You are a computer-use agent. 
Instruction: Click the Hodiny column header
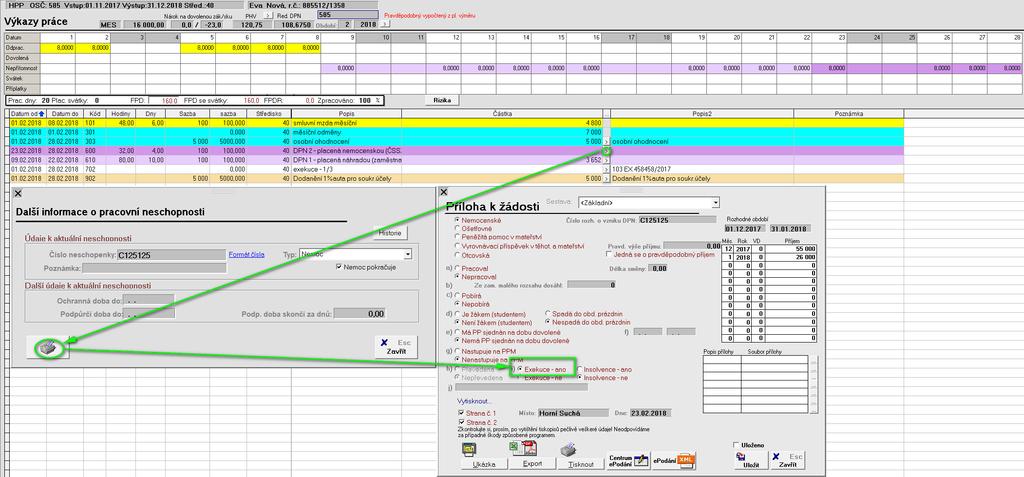[x=121, y=114]
